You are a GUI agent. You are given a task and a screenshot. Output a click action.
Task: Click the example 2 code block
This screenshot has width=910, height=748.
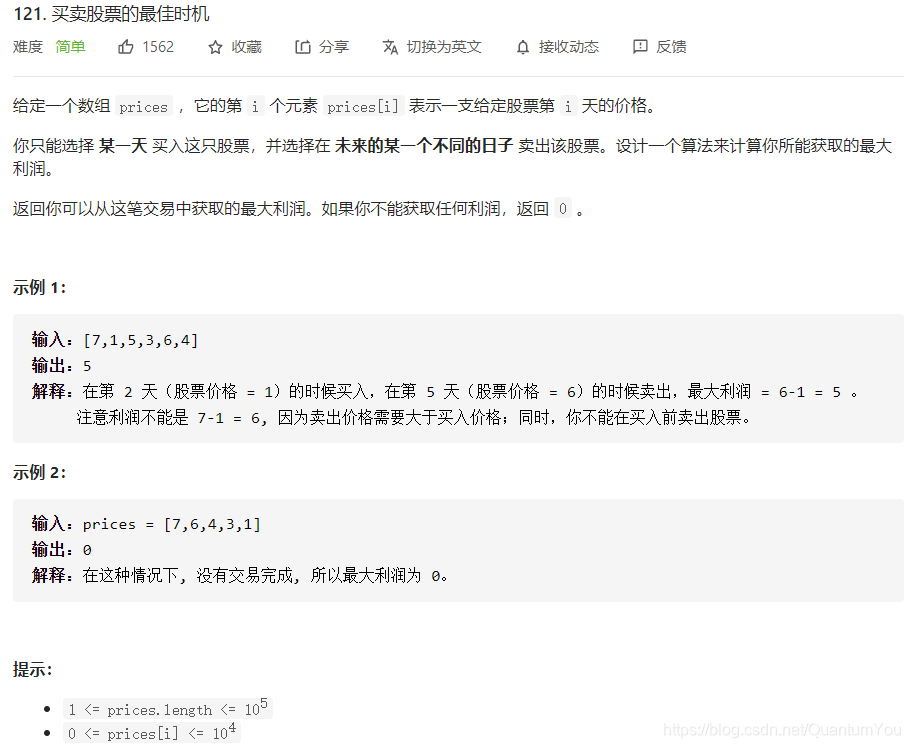458,550
